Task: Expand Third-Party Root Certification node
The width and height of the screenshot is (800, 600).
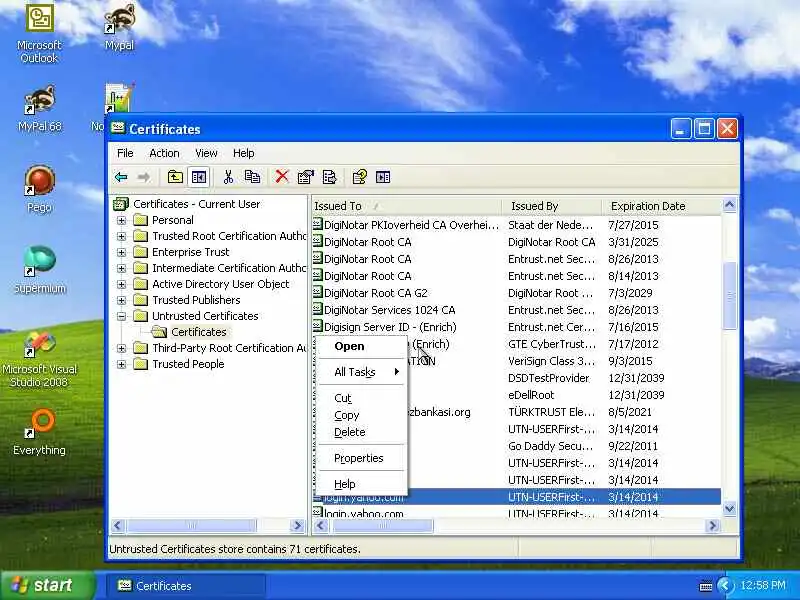Action: coord(121,348)
